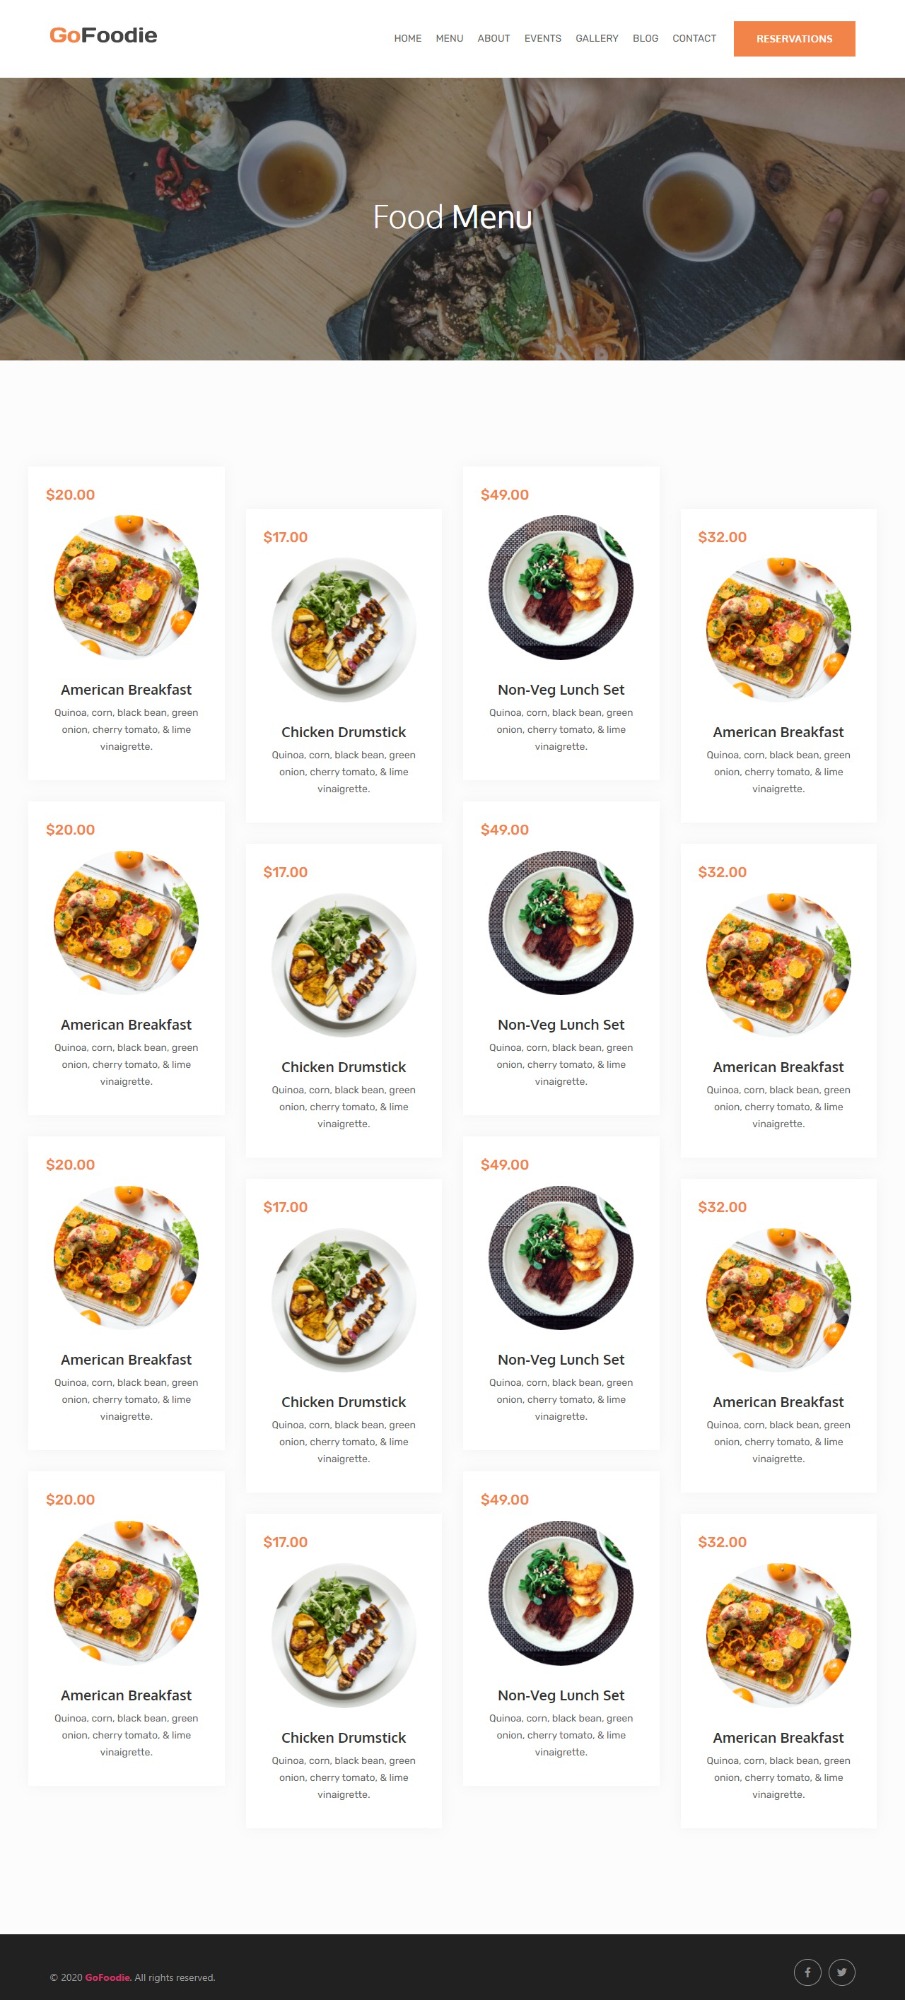Click the first Non-Veg Lunch Set title
Screen dimensions: 905x2000
[561, 690]
